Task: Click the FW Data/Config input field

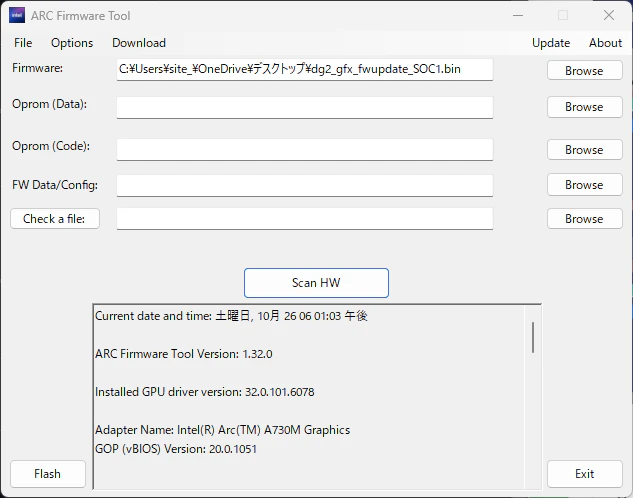Action: [305, 186]
